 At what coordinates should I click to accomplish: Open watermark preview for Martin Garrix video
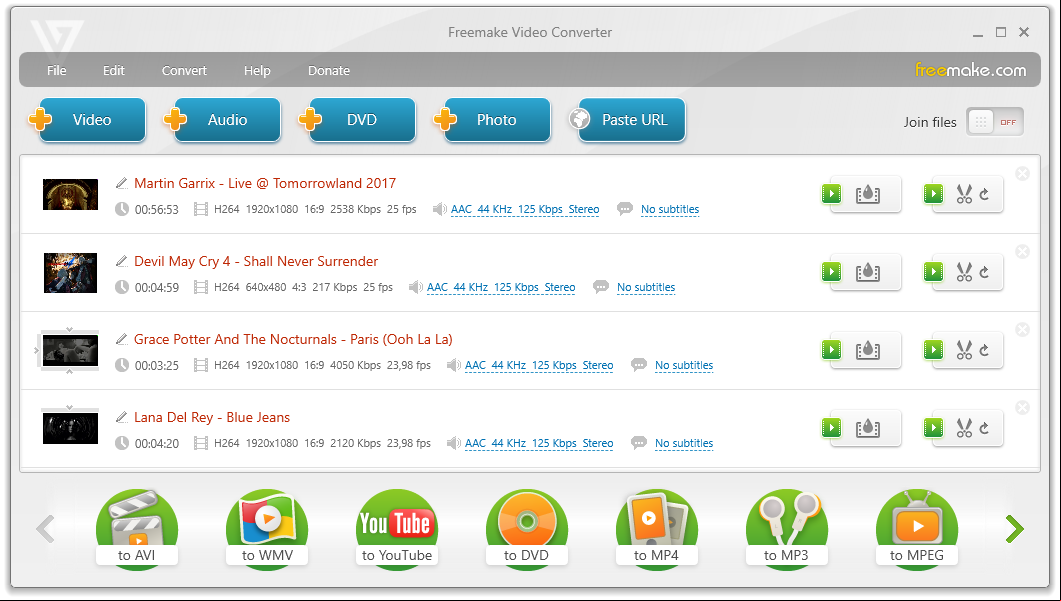pos(861,194)
